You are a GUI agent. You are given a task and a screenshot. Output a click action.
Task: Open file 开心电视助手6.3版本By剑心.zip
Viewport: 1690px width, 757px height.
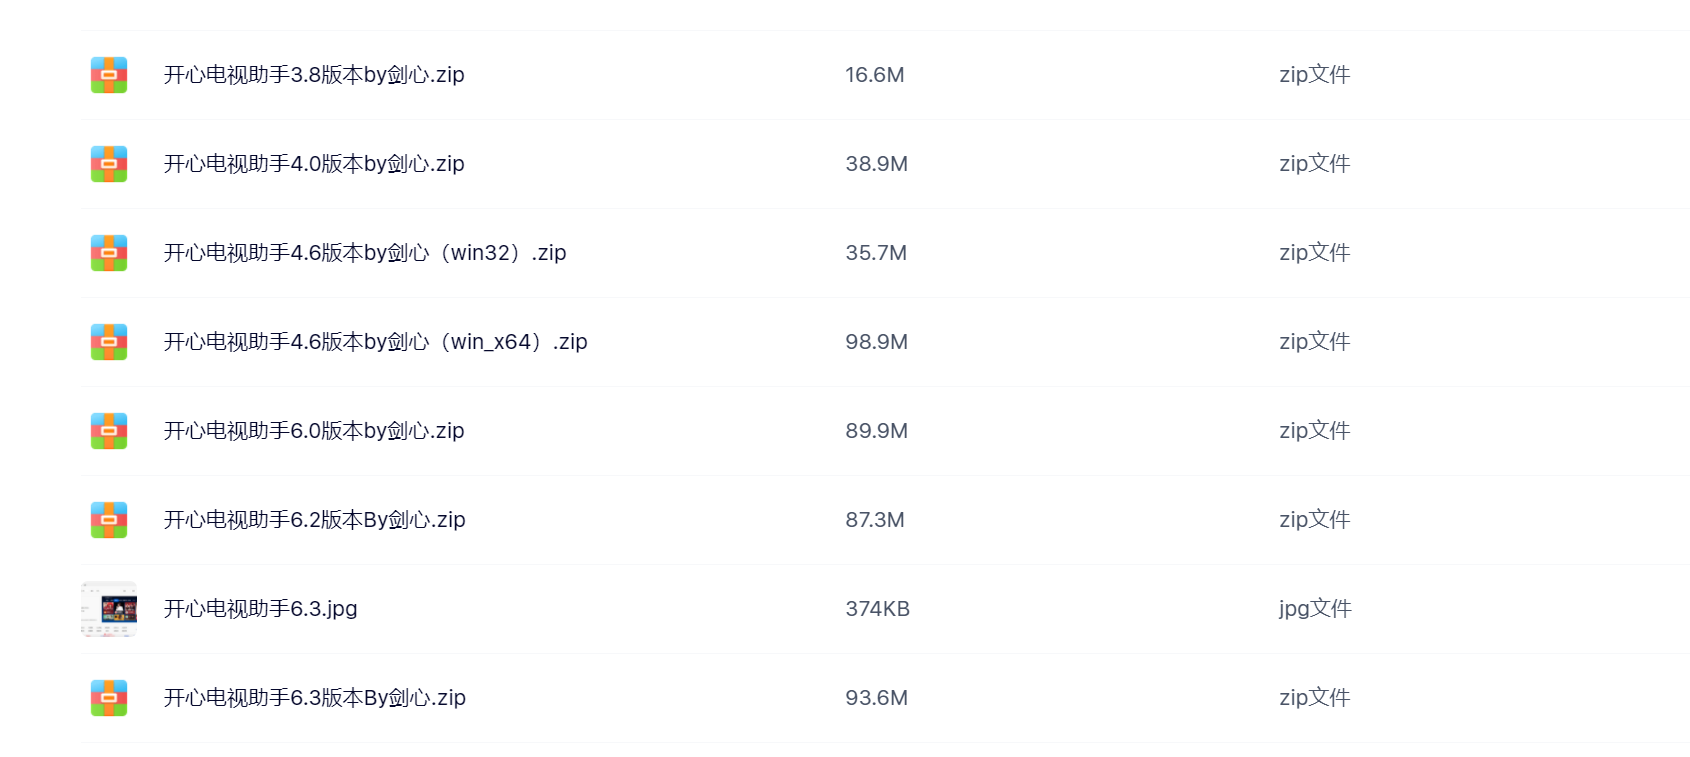coord(315,698)
